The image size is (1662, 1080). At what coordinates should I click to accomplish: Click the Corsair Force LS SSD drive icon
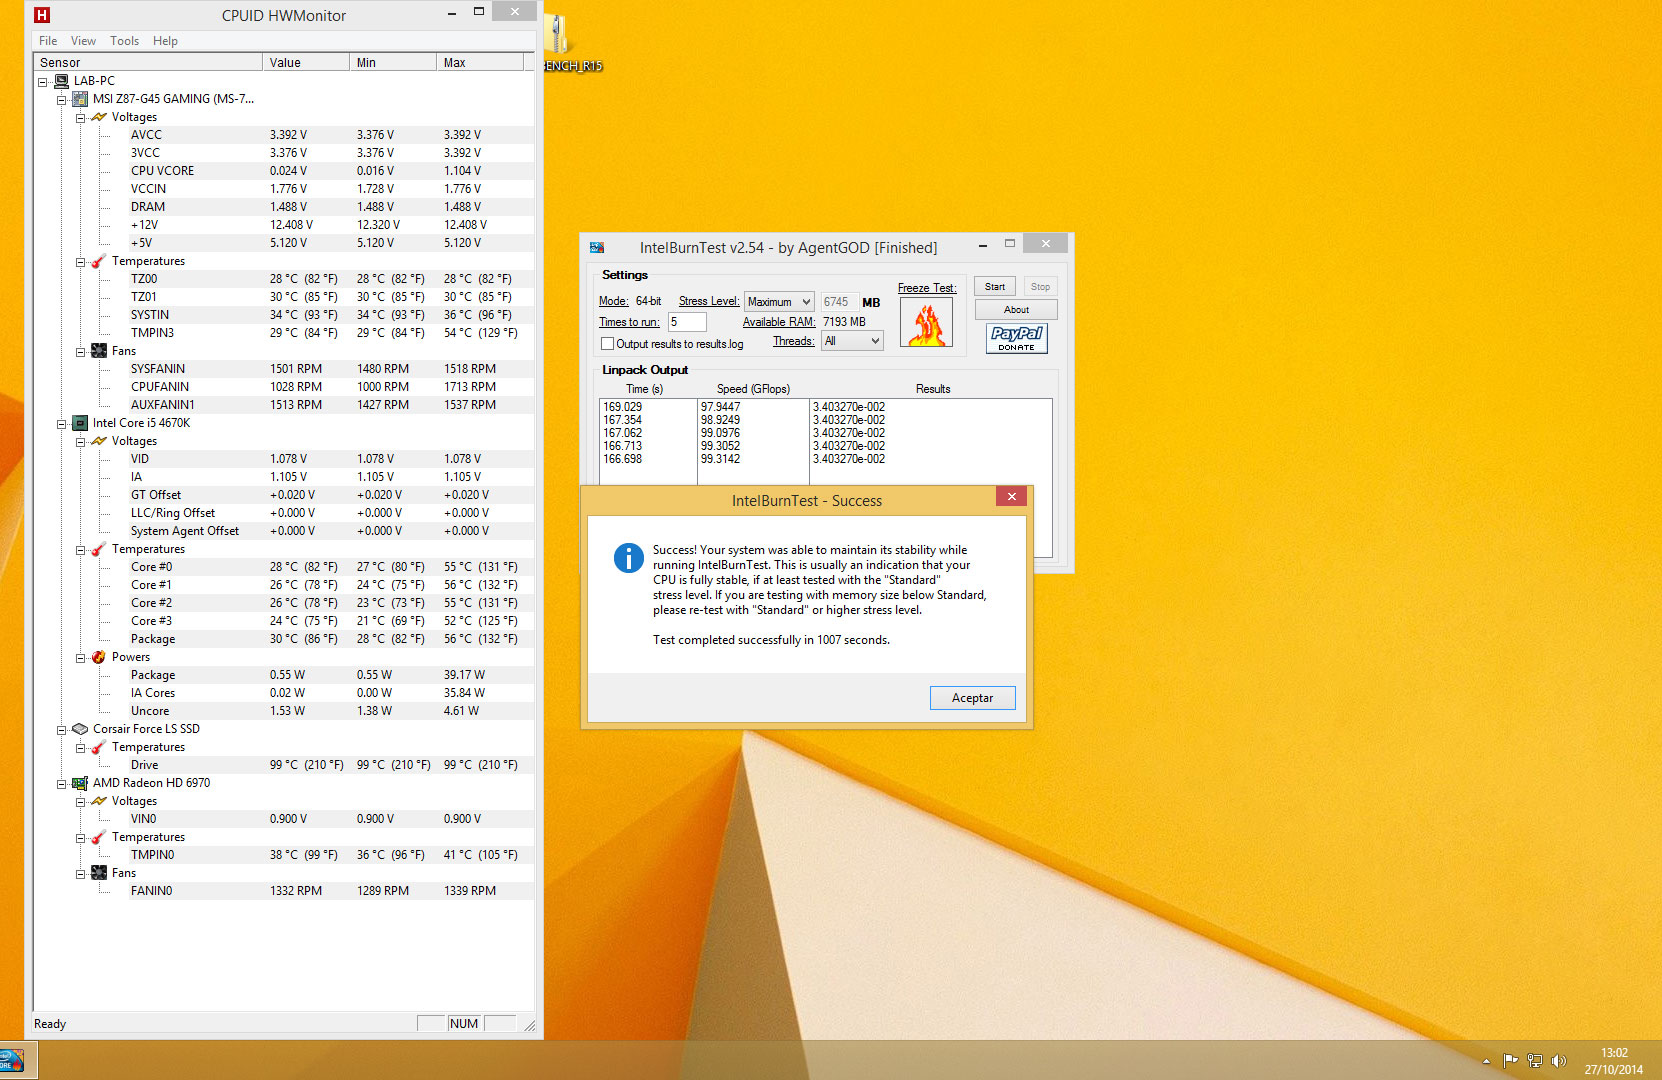click(80, 729)
